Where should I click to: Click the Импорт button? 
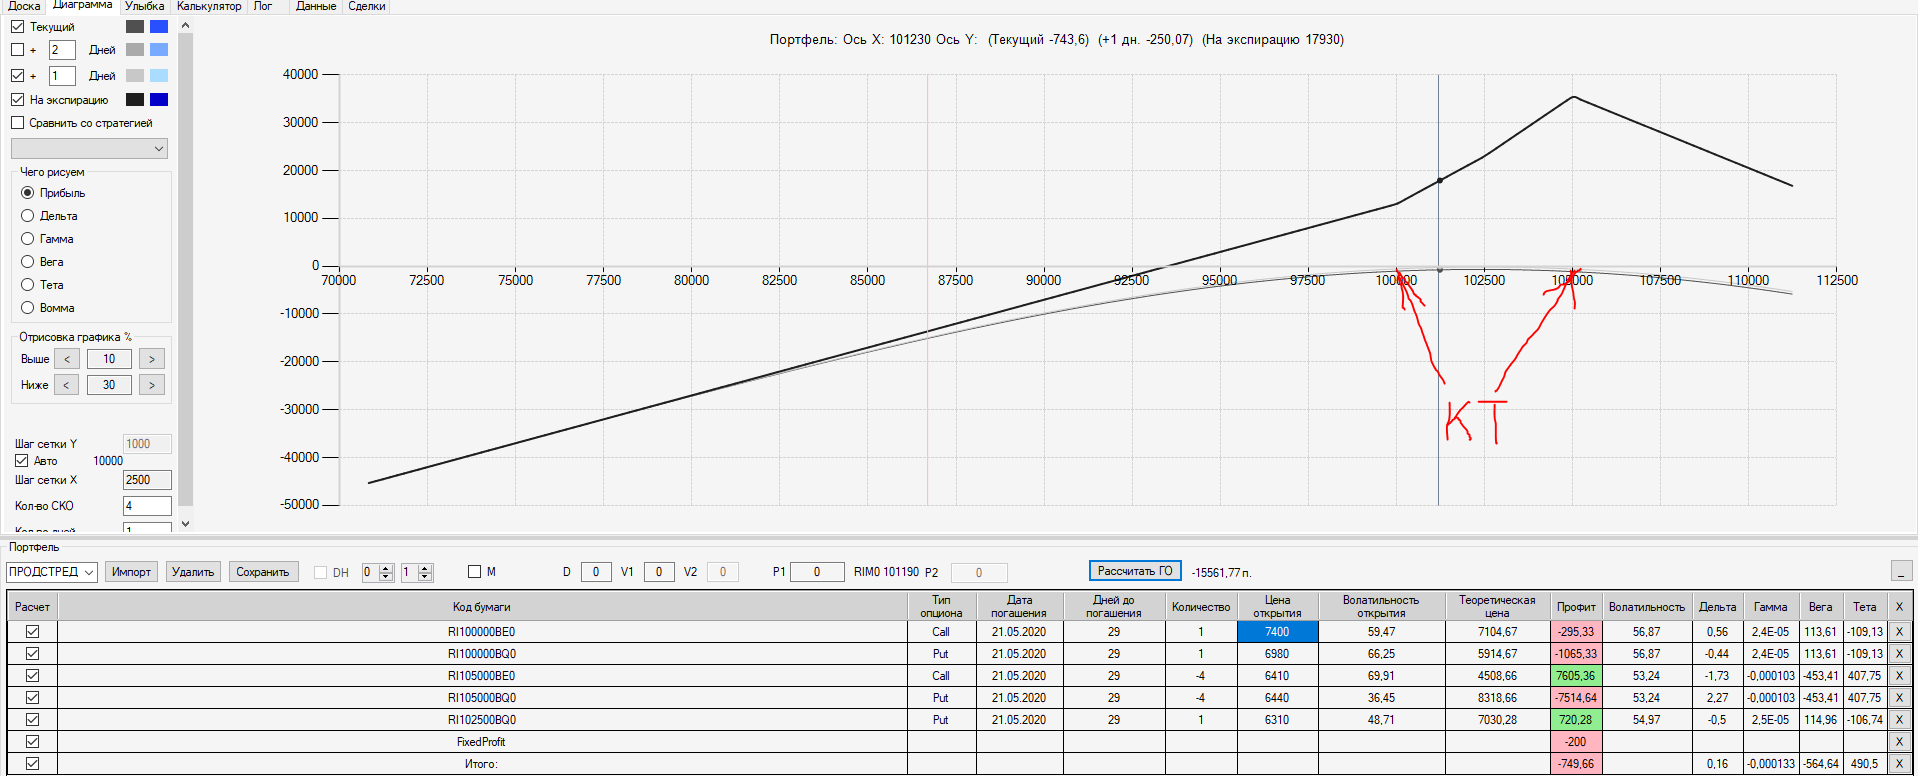coord(131,572)
